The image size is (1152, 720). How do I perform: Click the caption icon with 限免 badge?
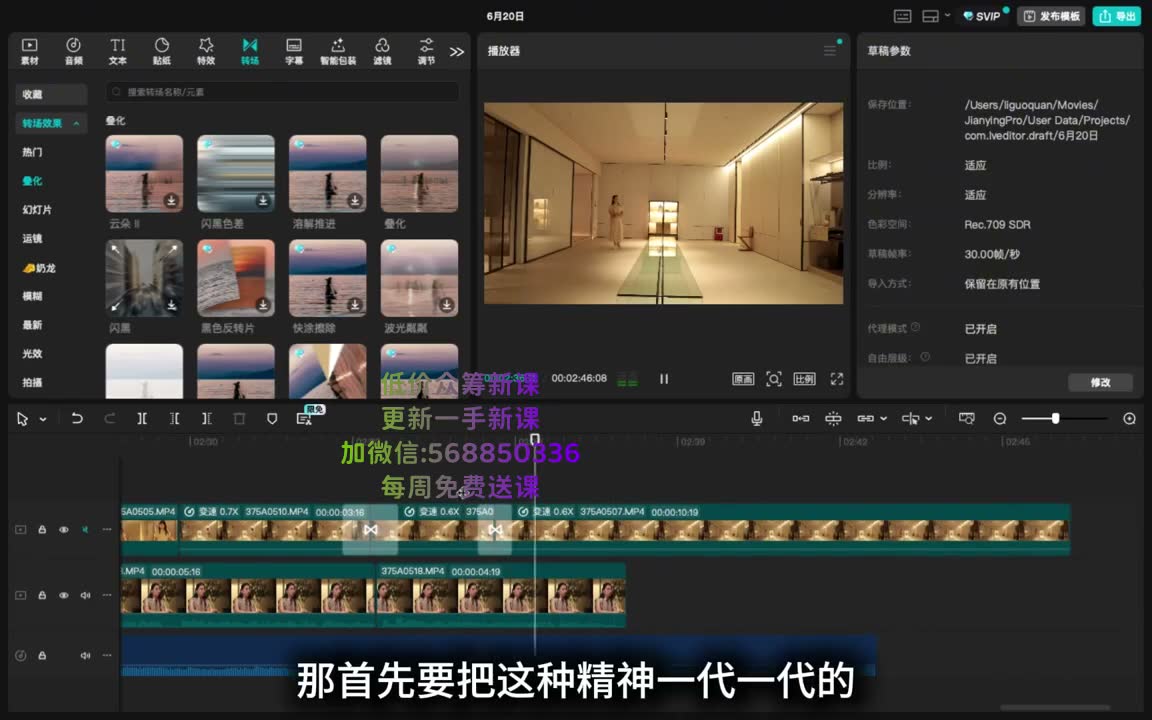pos(304,419)
